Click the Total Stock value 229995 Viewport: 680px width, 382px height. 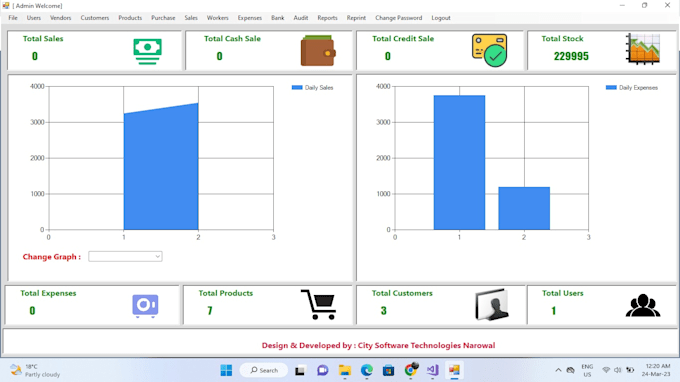coord(571,56)
